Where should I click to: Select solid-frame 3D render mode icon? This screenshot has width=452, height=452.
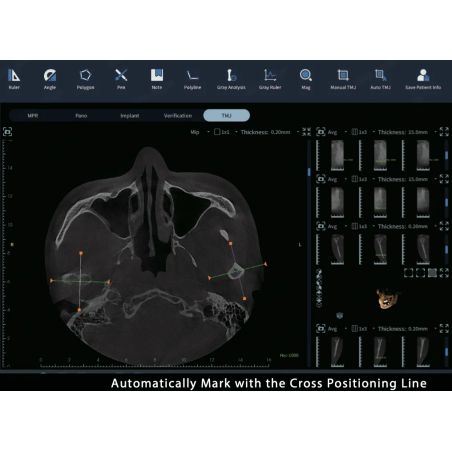[408, 273]
